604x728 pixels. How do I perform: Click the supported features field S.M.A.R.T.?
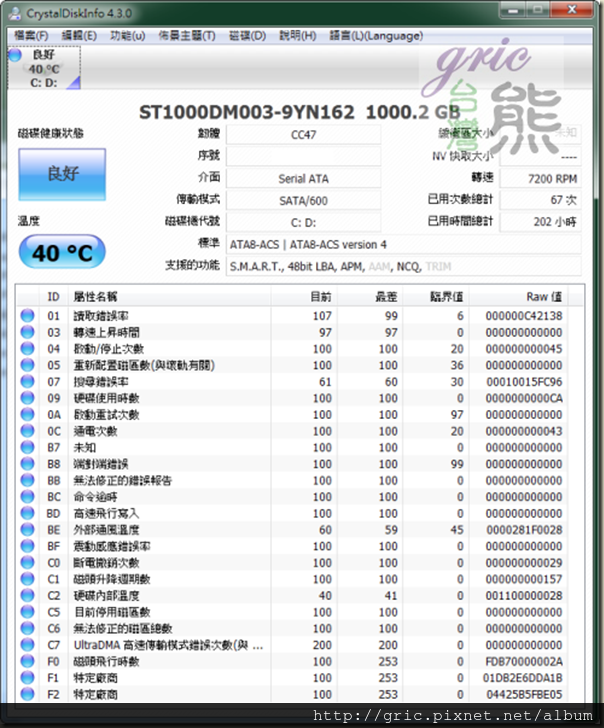coord(403,266)
